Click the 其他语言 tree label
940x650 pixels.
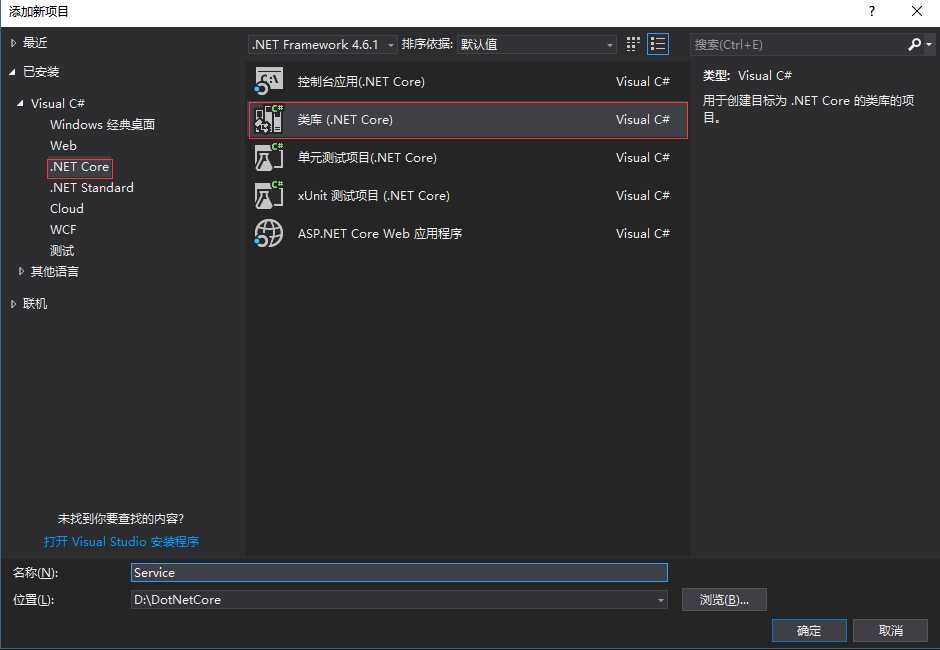click(x=55, y=272)
